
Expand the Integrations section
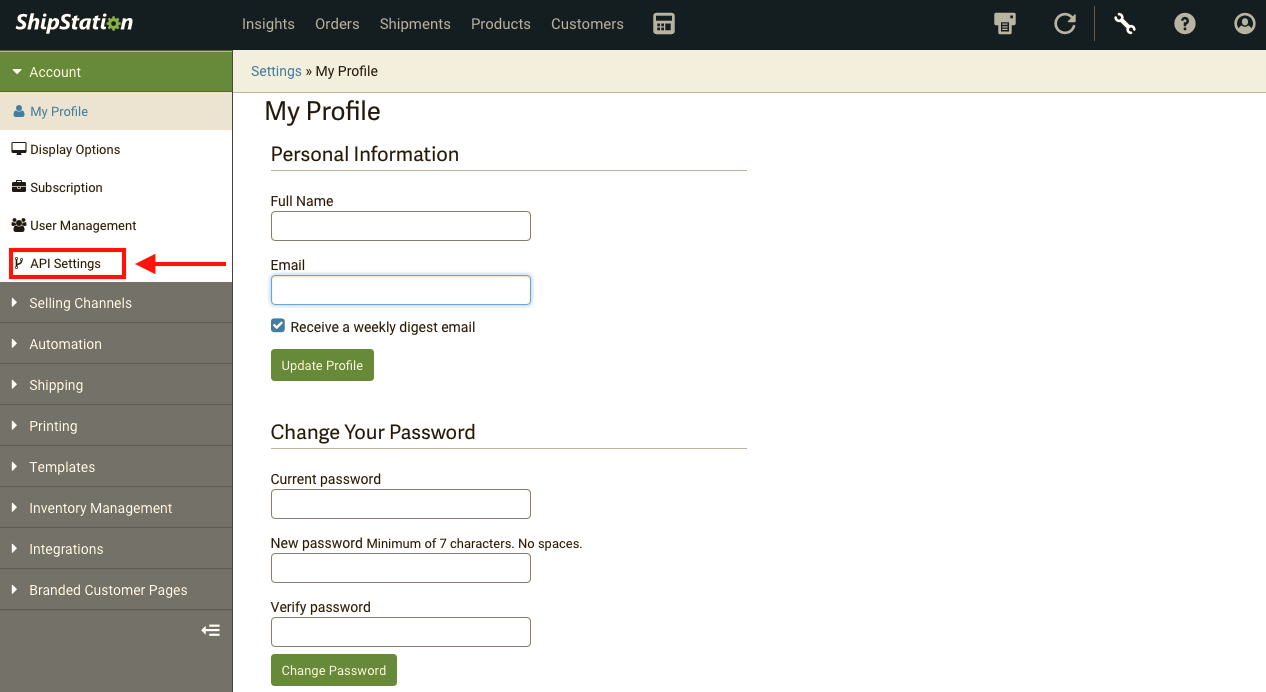coord(116,549)
